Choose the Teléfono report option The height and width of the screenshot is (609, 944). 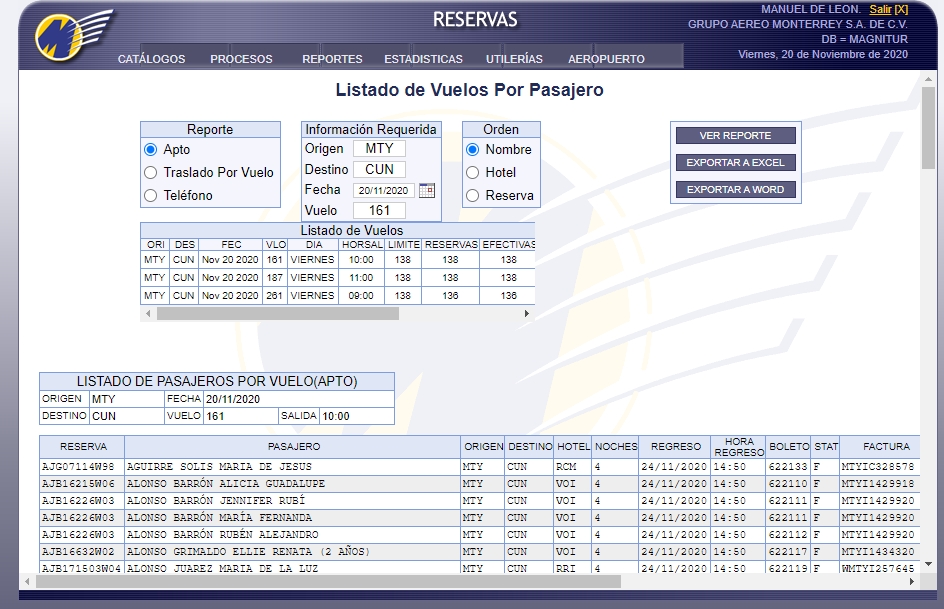(x=151, y=196)
